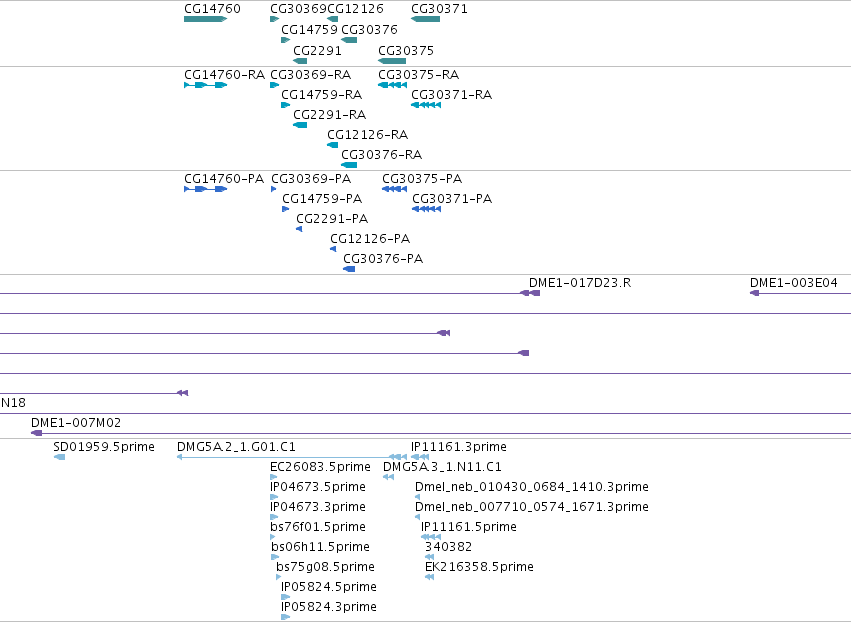851x622 pixels.
Task: Click the DME1-003E04 purple arrow glyph
Action: 754,293
